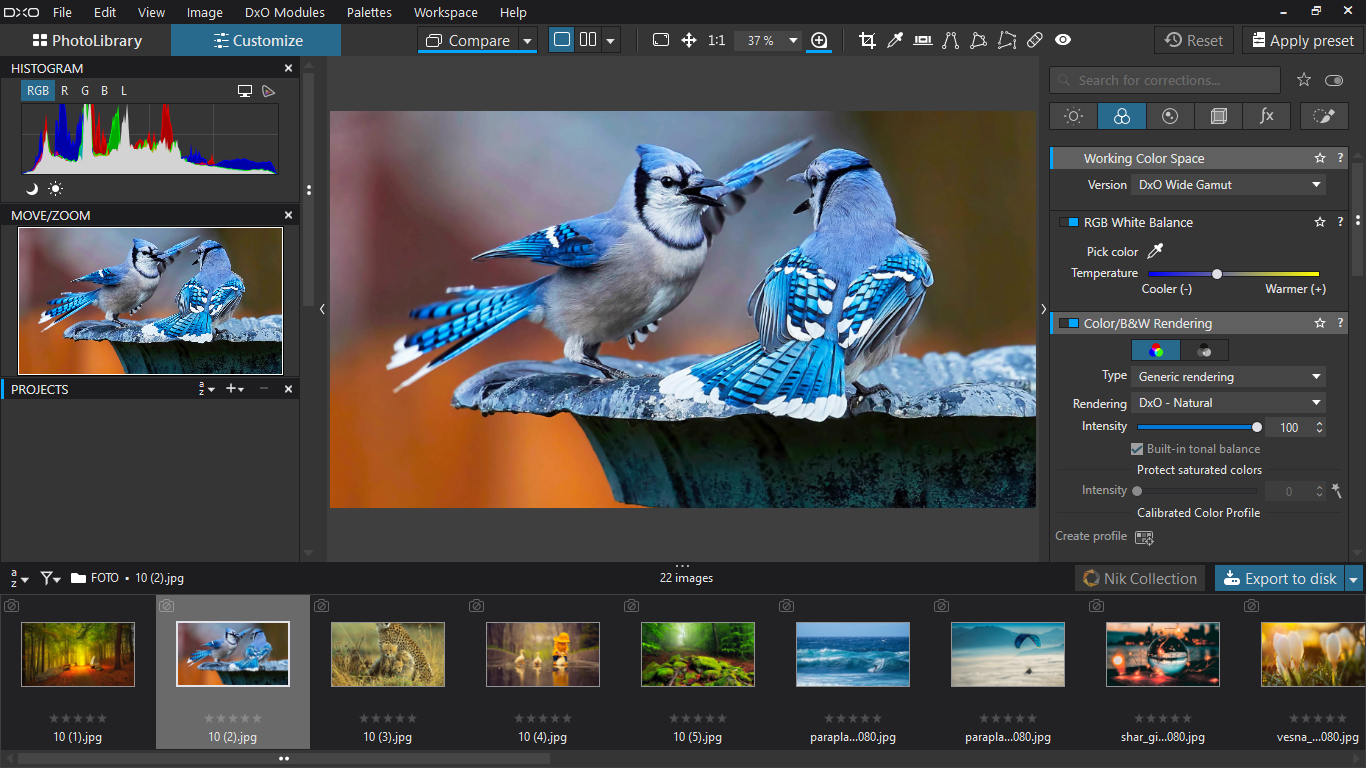Switch to the Customize tab

point(257,41)
